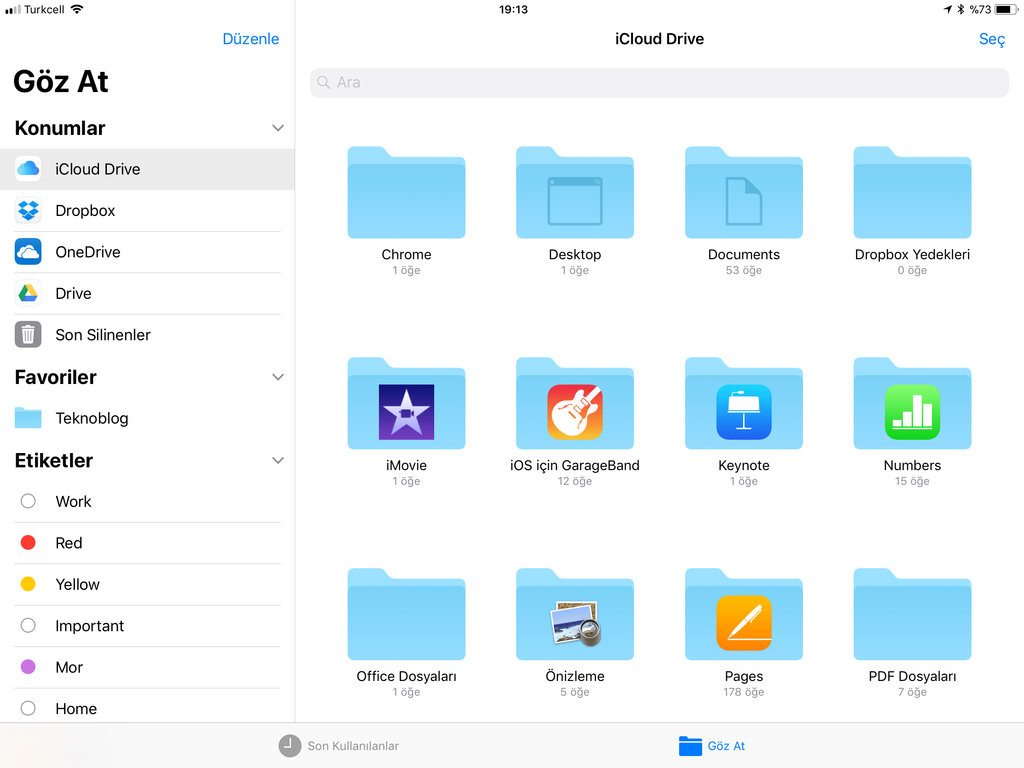
Task: Select the Work tag circle
Action: (x=28, y=501)
